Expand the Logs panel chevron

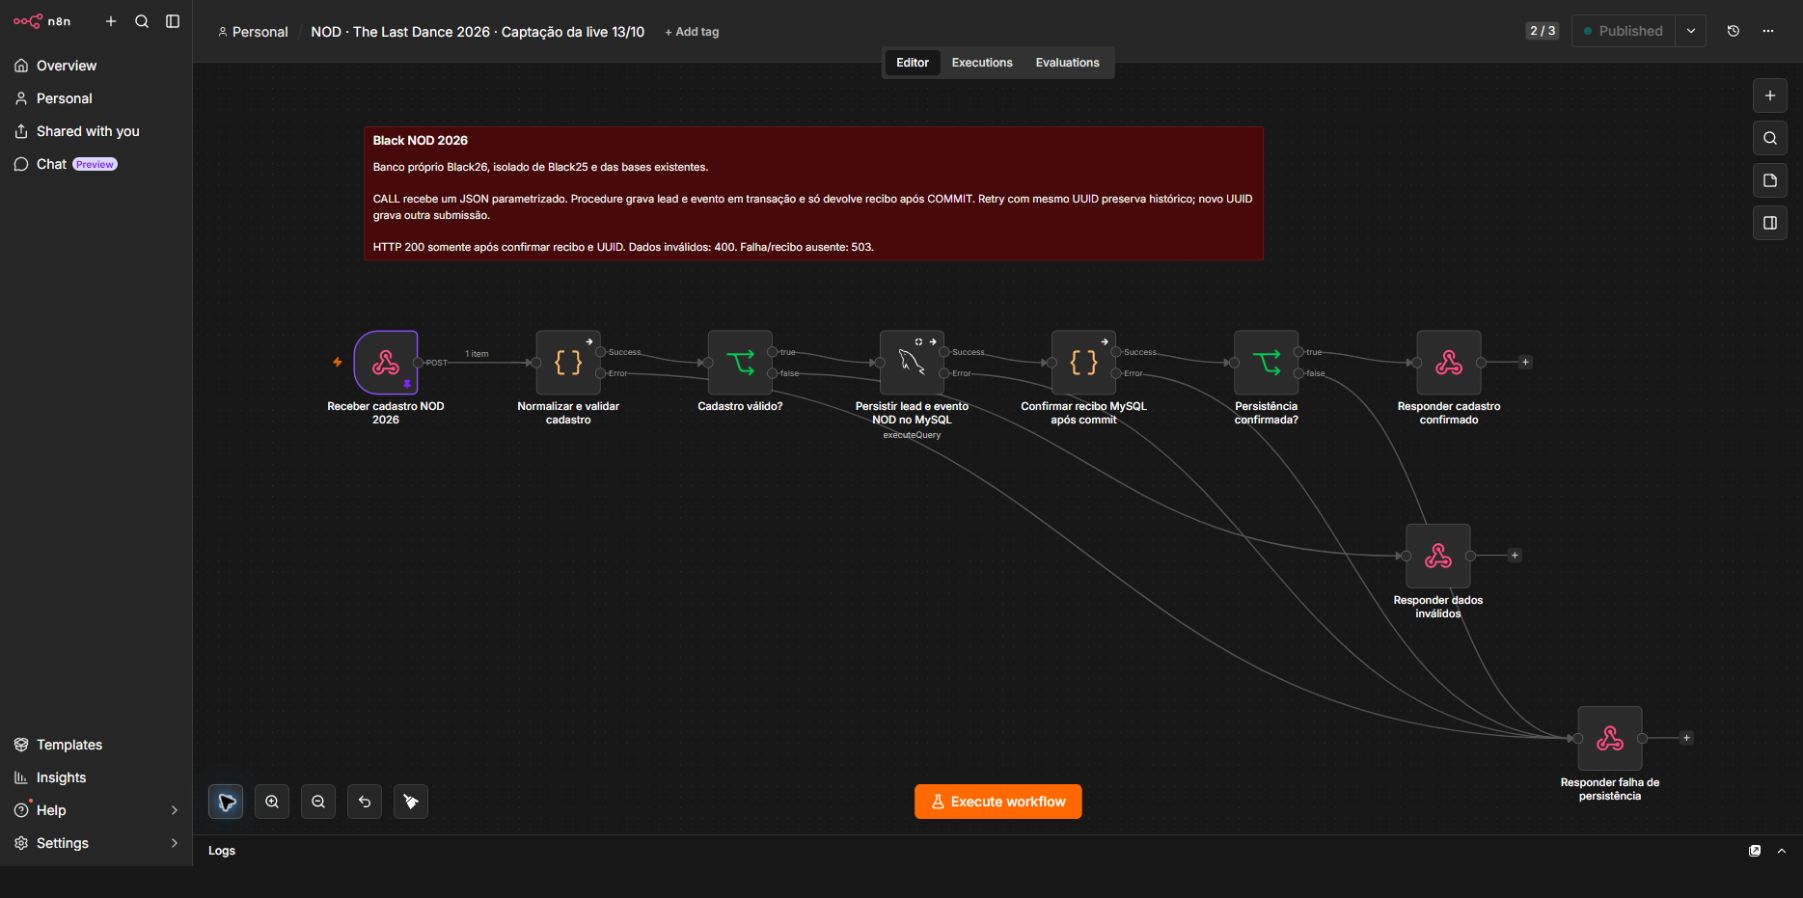pos(1781,851)
